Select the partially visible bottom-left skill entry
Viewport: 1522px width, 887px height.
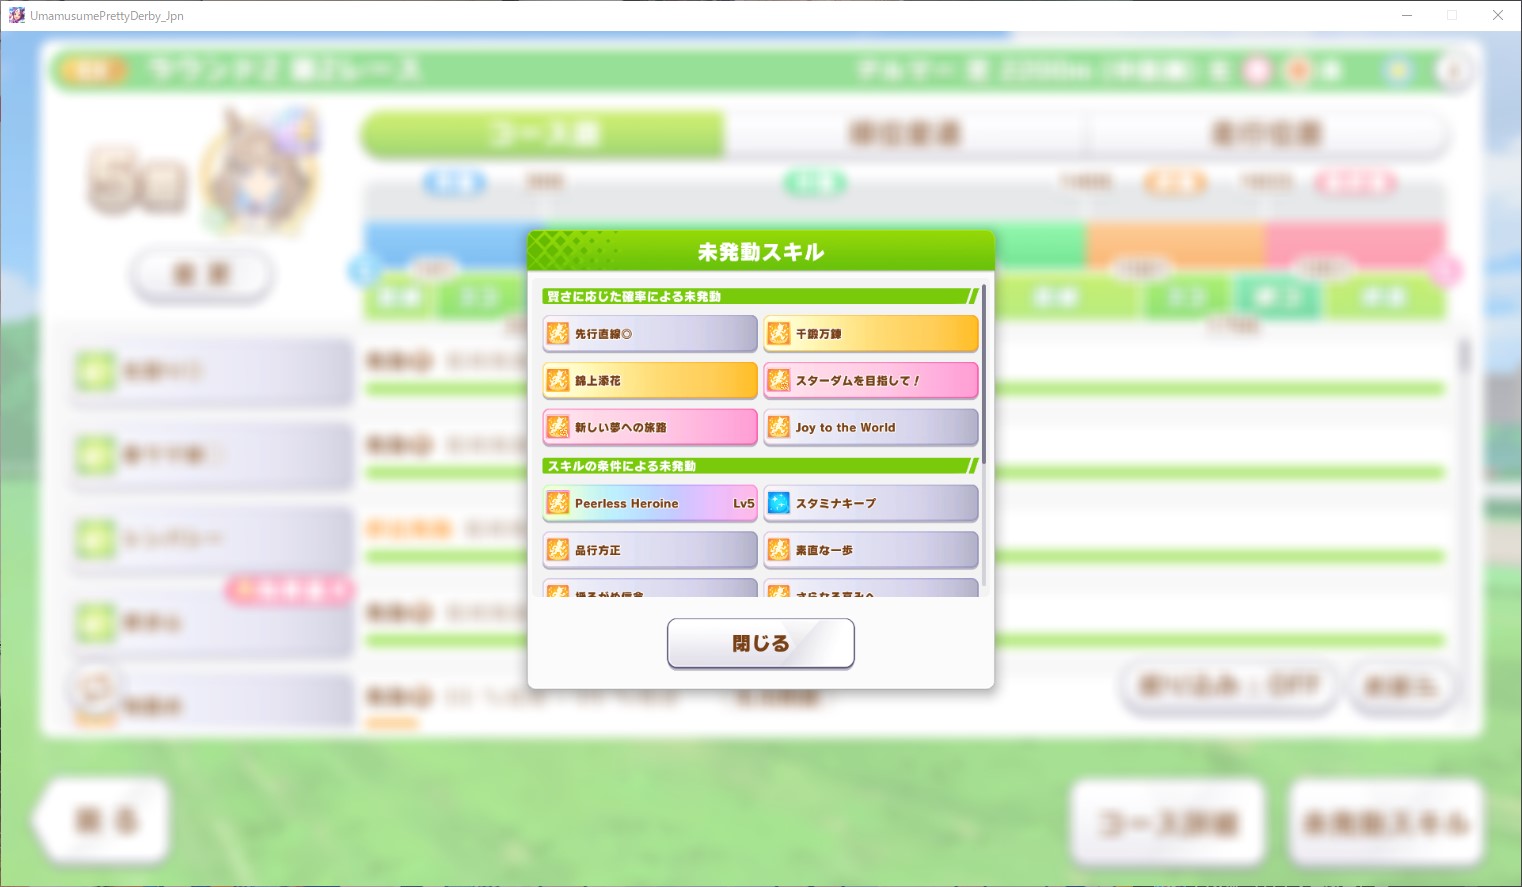(x=650, y=588)
